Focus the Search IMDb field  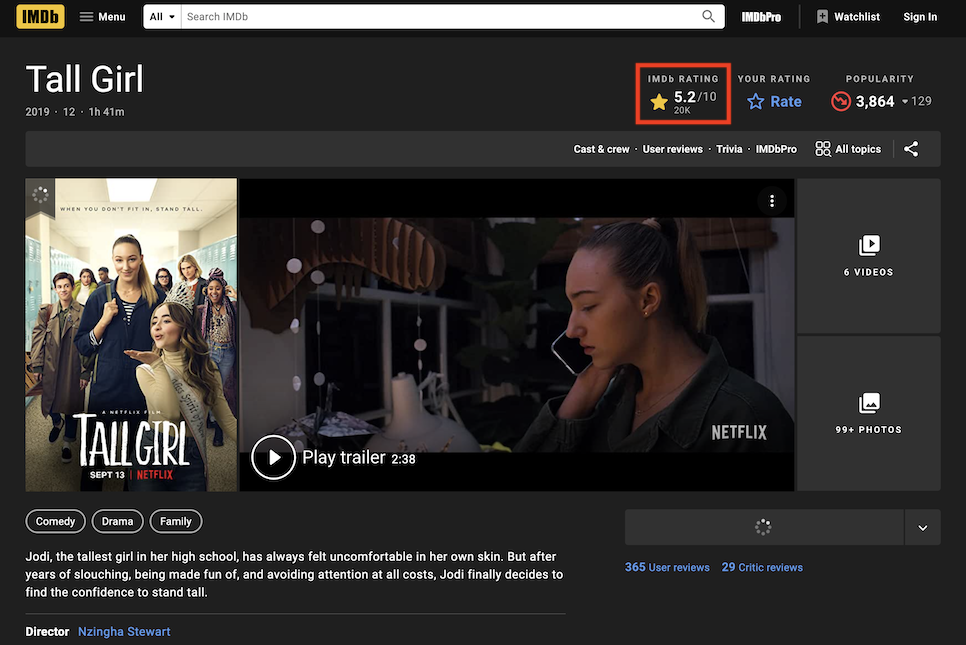[x=440, y=17]
